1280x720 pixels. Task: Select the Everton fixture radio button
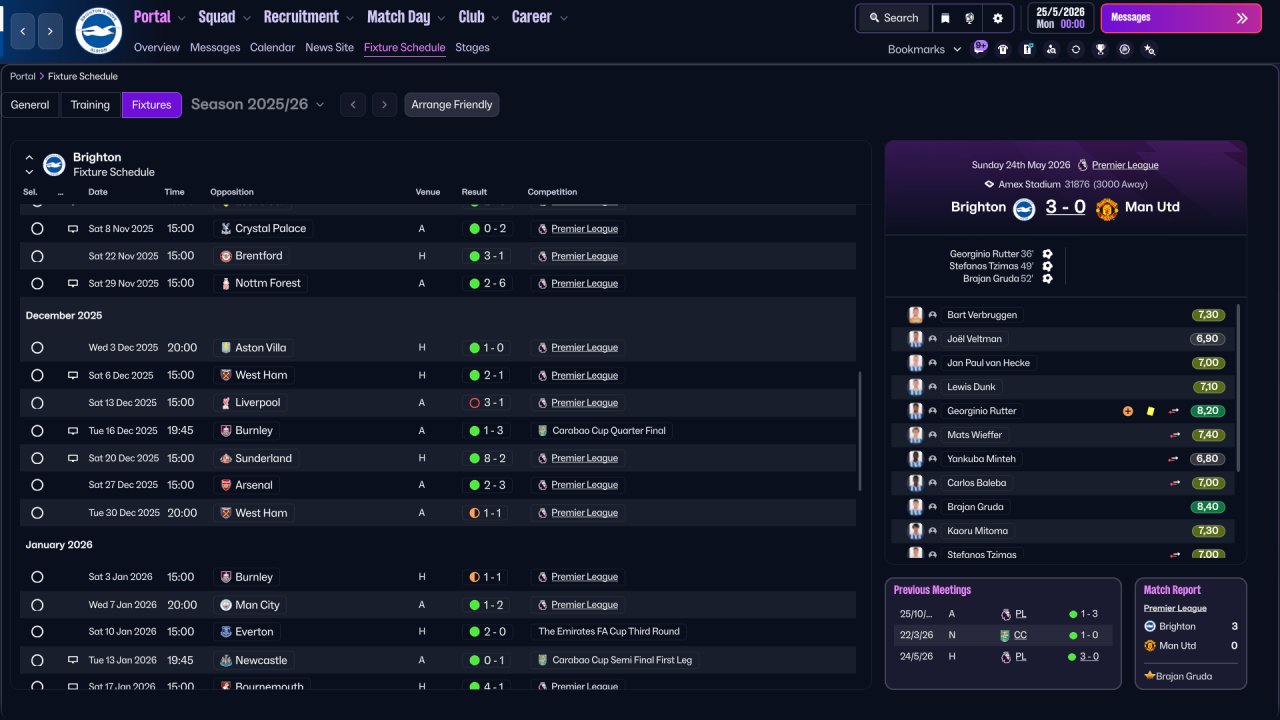(37, 632)
